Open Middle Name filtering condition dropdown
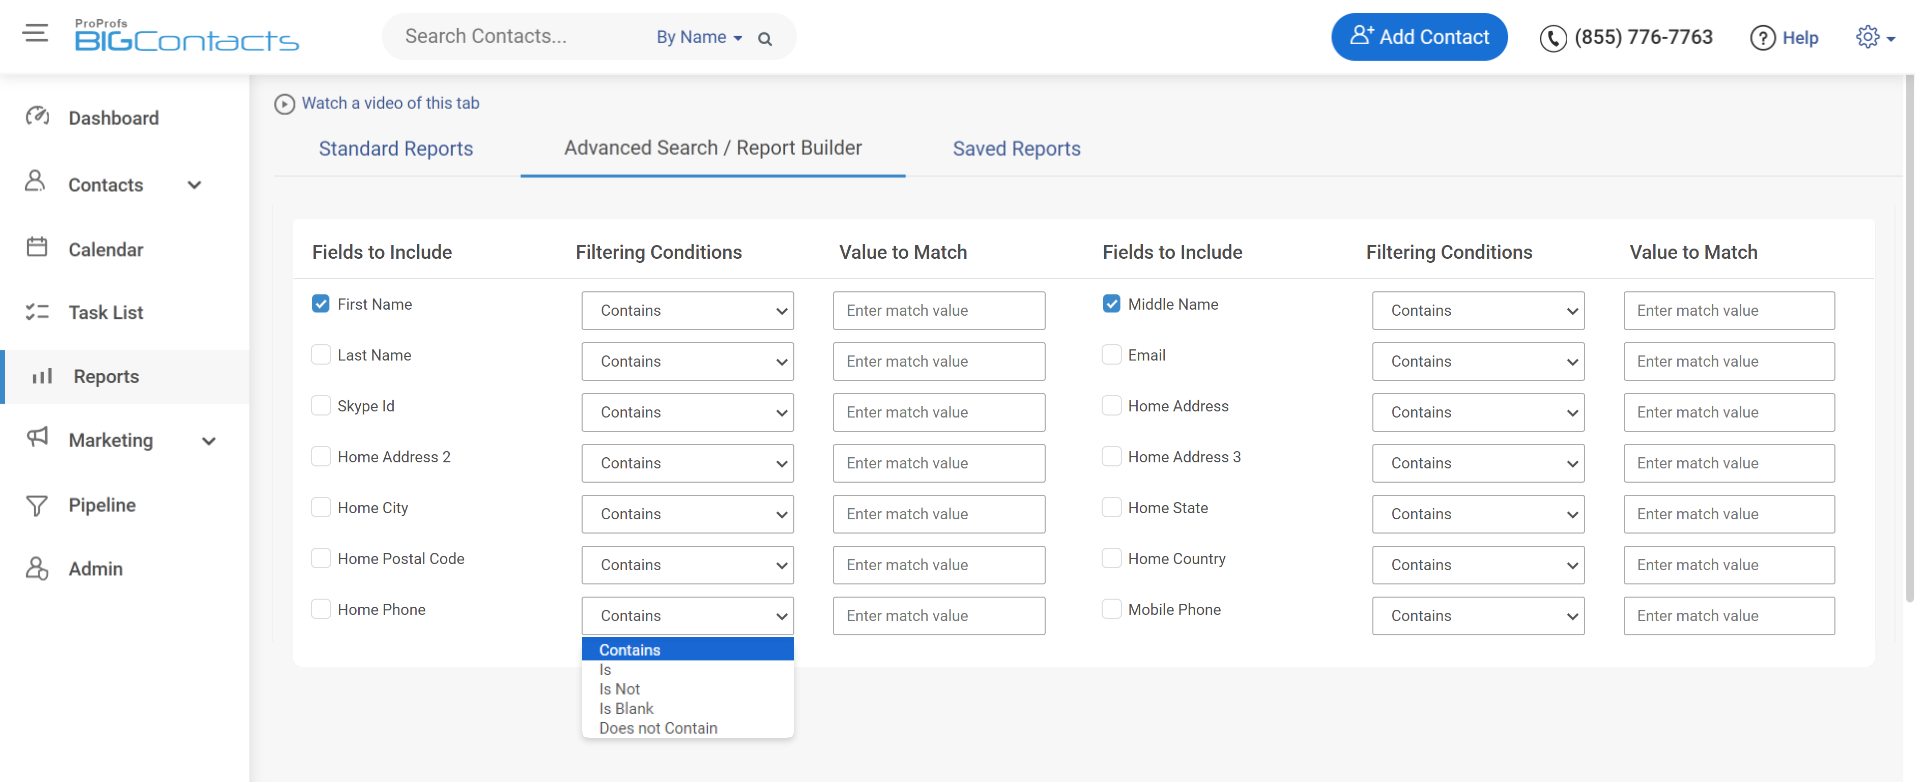 [x=1478, y=310]
